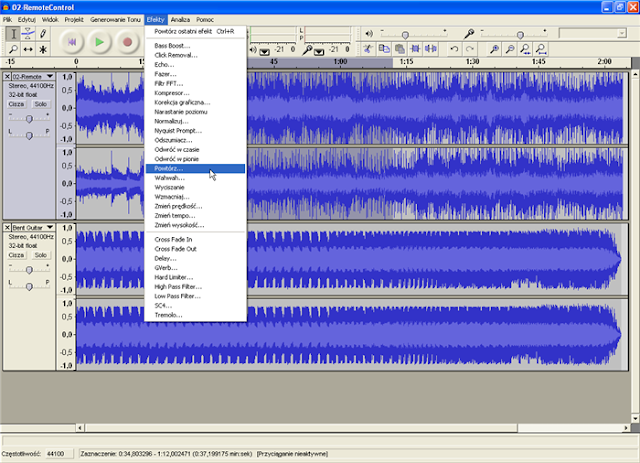The image size is (640, 463).
Task: Click the Undo arrow icon
Action: (x=455, y=48)
